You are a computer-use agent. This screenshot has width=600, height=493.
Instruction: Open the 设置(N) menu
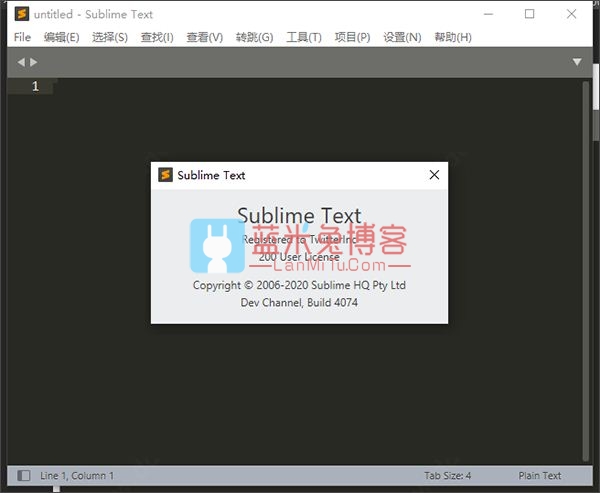[x=402, y=37]
